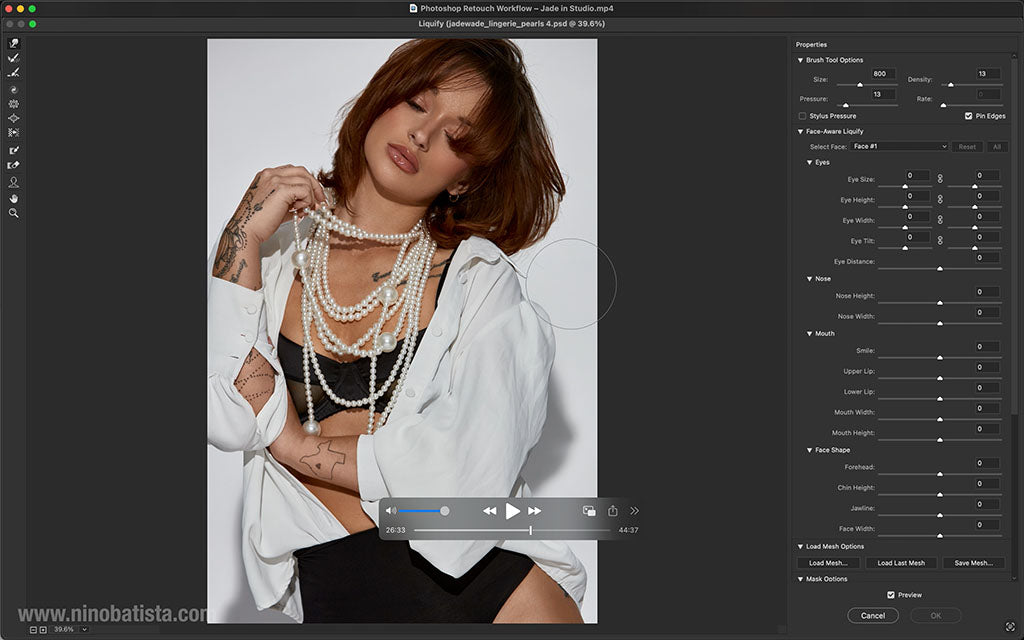Image resolution: width=1024 pixels, height=640 pixels.
Task: Click the Load Last Mesh button
Action: 900,562
